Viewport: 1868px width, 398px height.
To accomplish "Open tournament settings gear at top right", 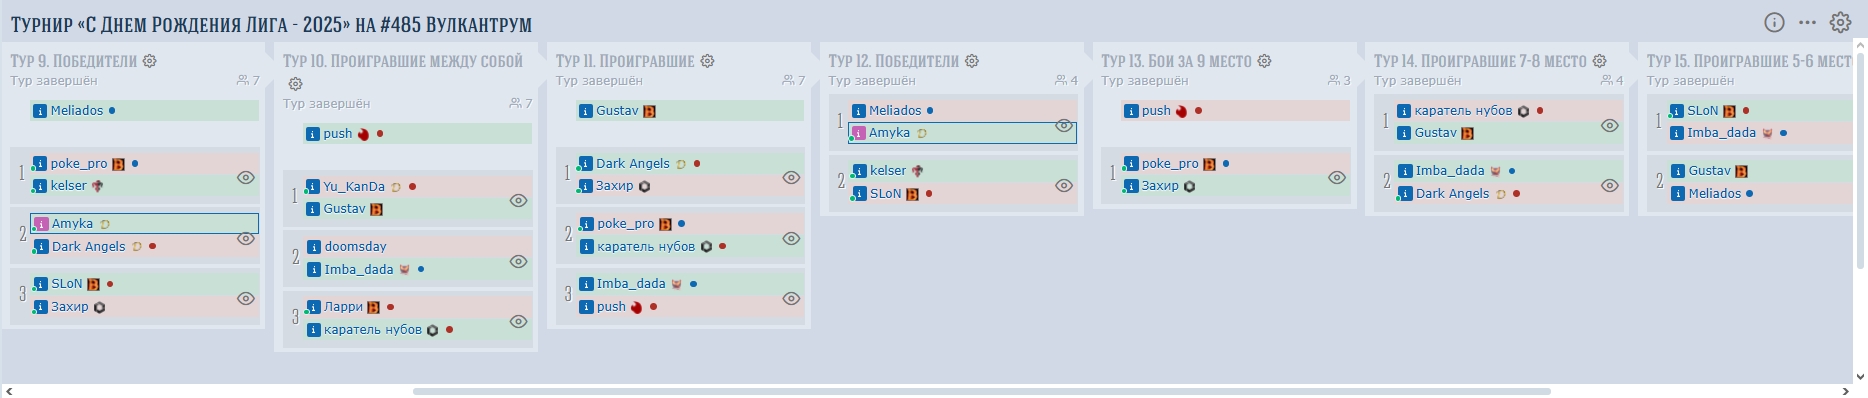I will click(x=1841, y=22).
